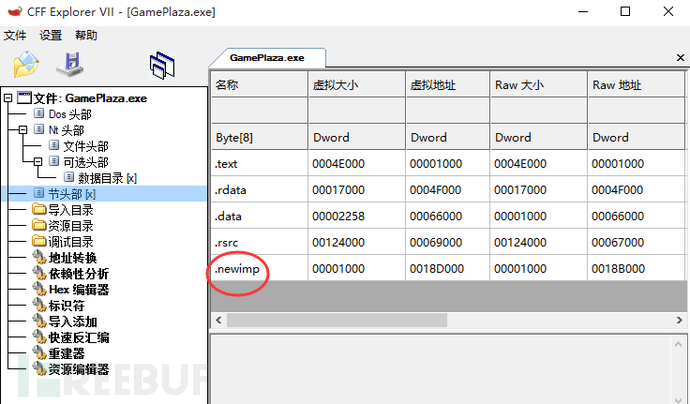Open the Hex 编辑器 tool

coord(79,289)
